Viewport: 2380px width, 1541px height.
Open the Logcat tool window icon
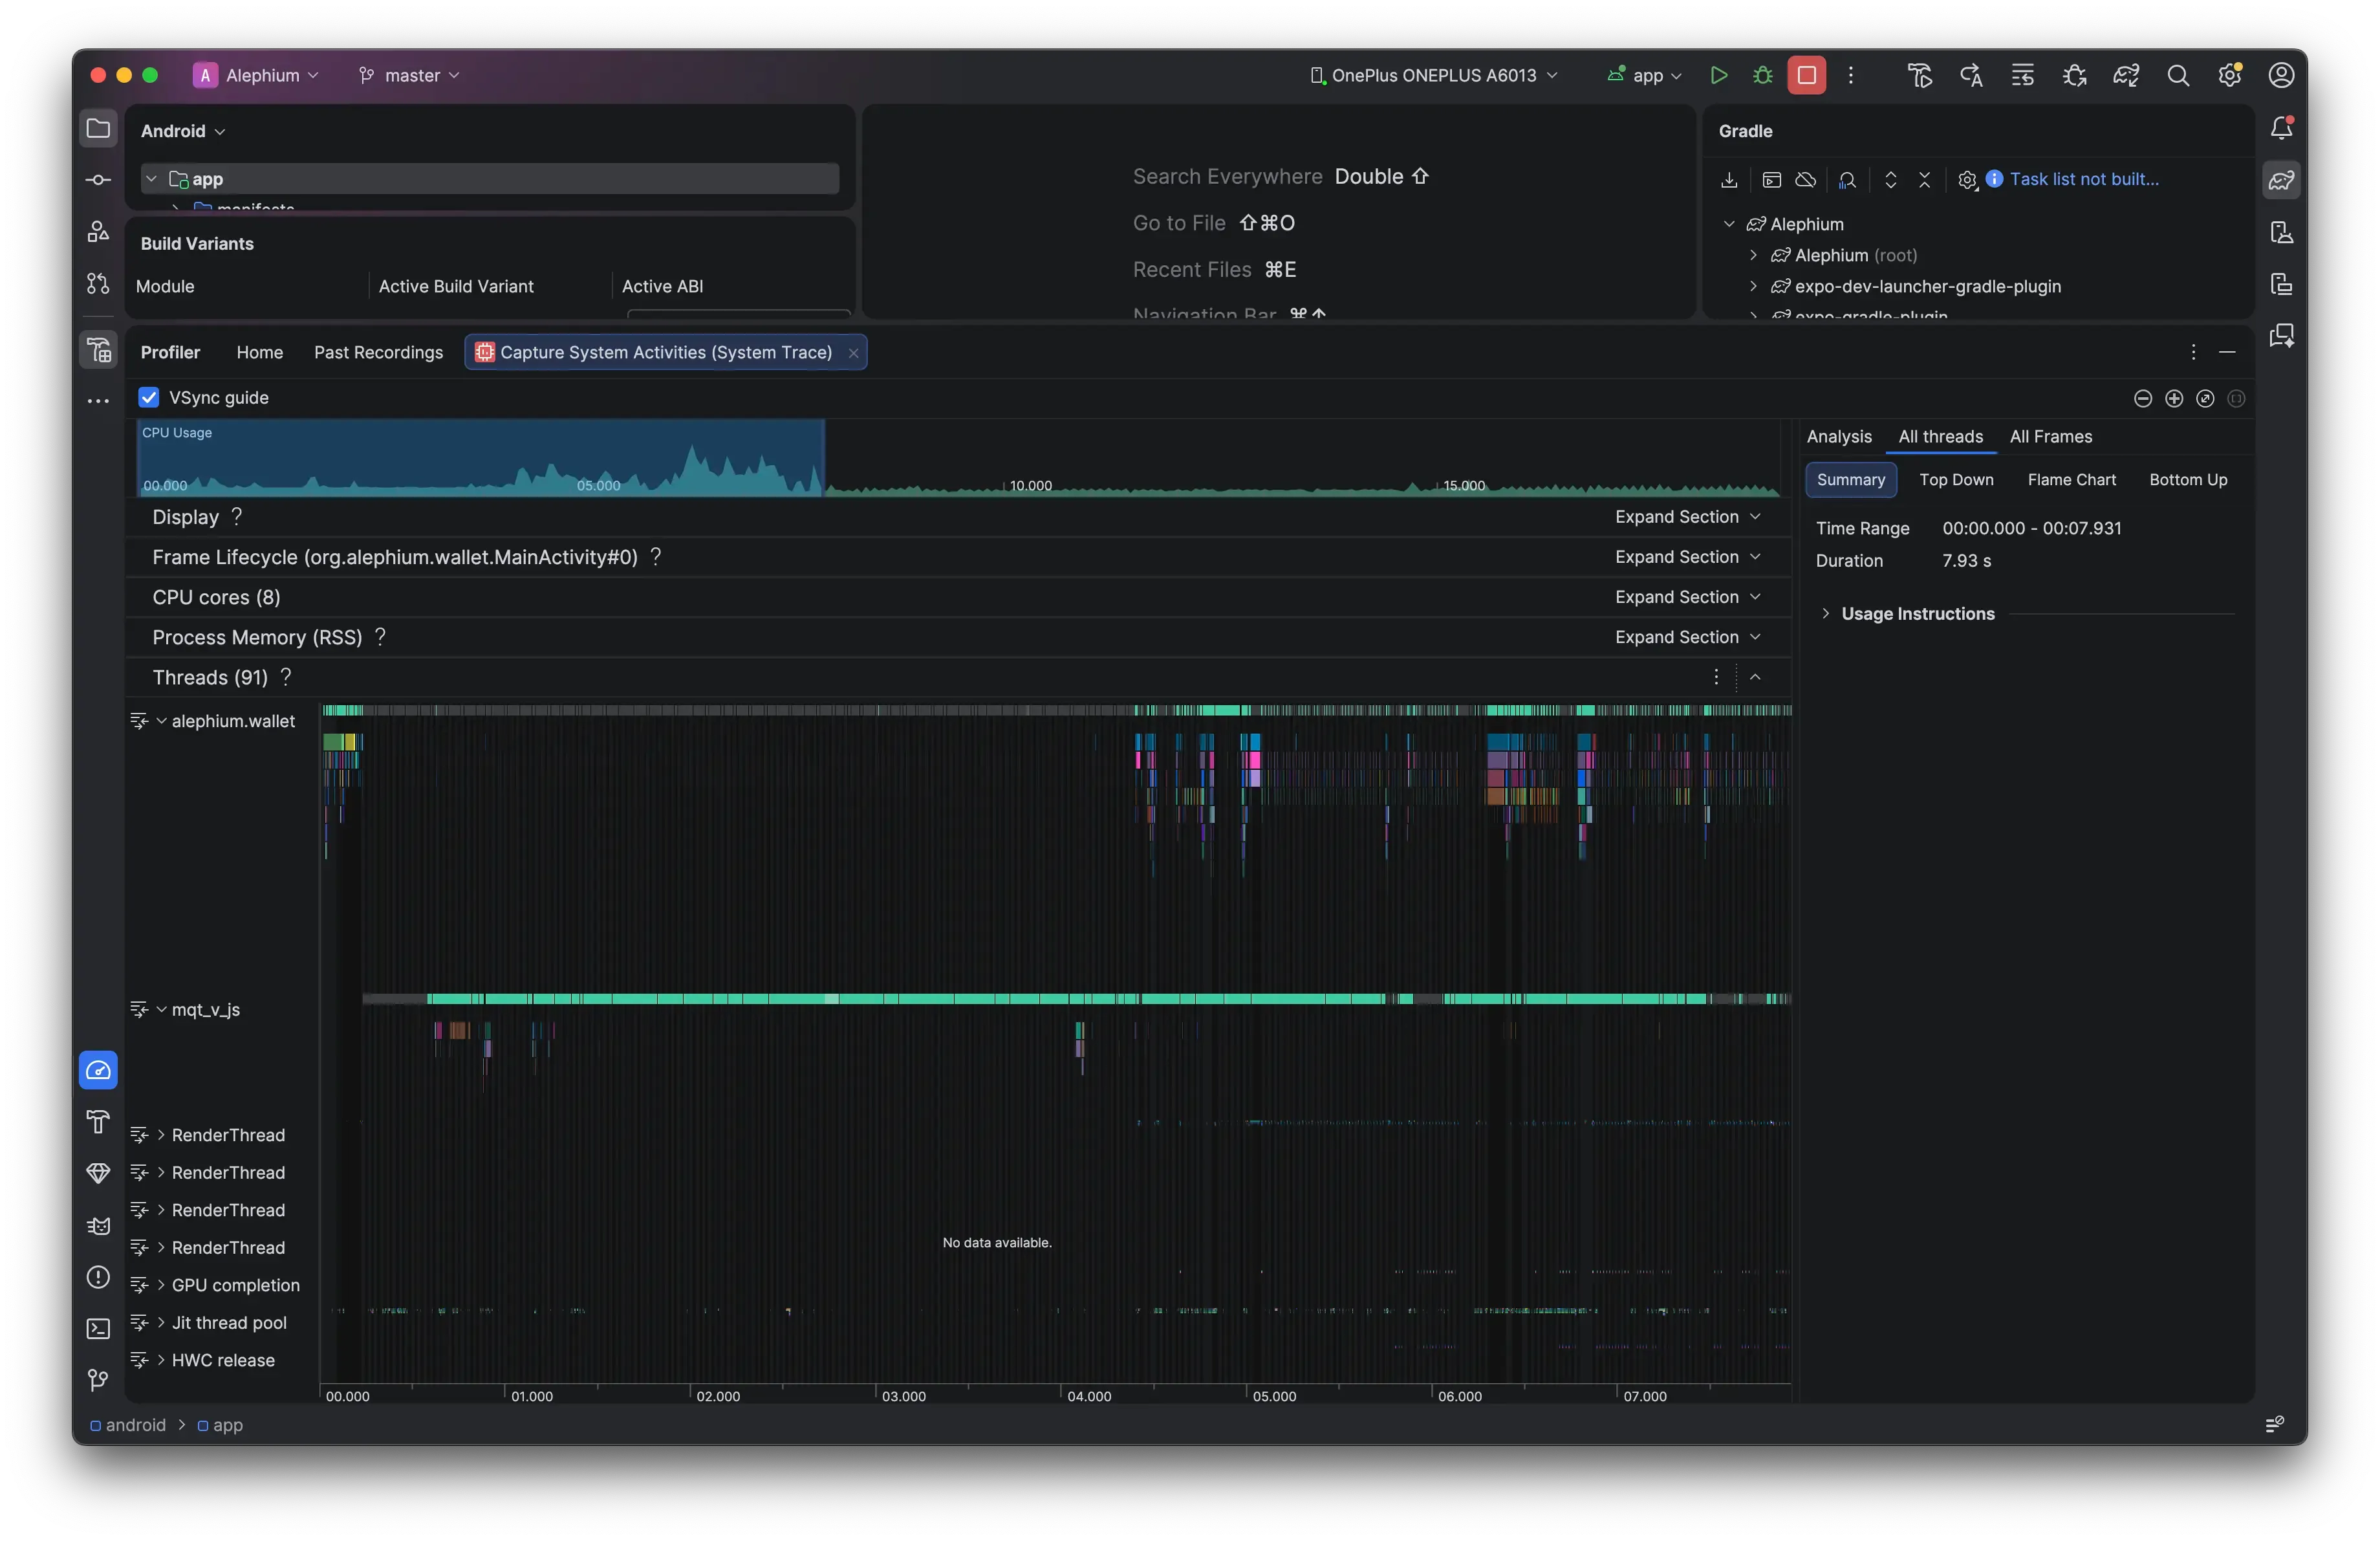pos(98,1225)
